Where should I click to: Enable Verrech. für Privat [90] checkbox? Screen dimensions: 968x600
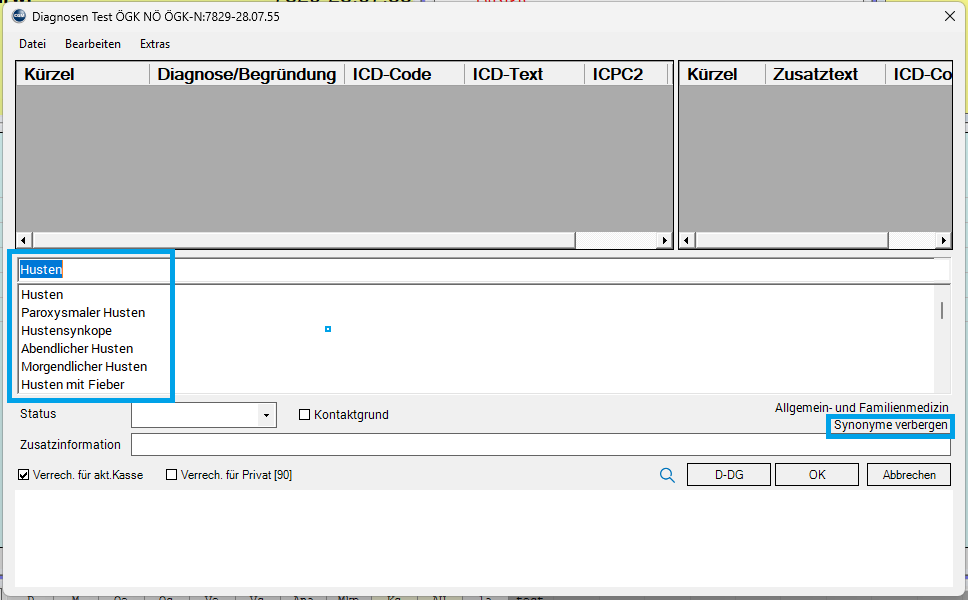(x=172, y=476)
